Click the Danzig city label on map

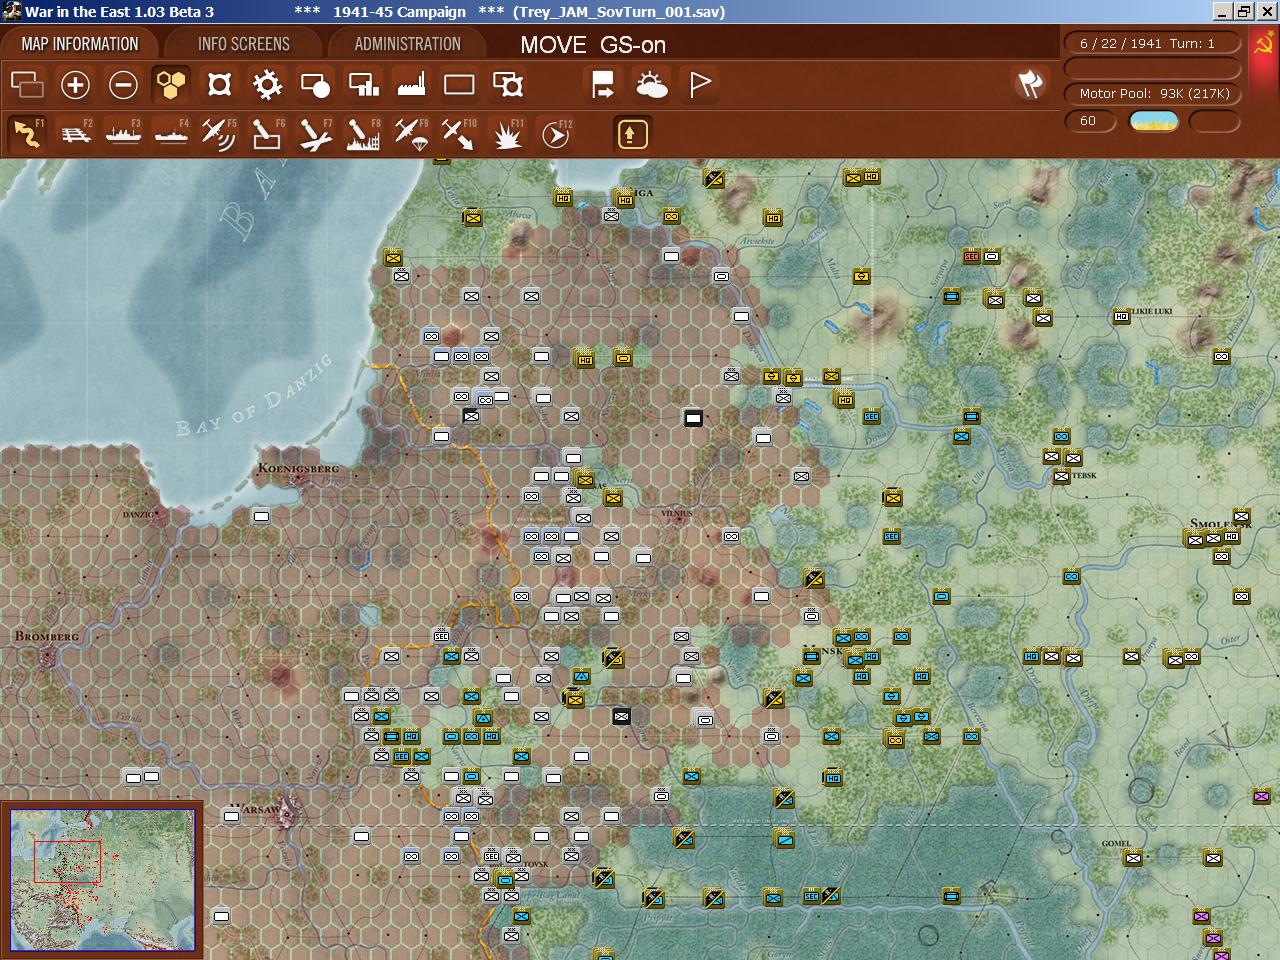coord(139,515)
